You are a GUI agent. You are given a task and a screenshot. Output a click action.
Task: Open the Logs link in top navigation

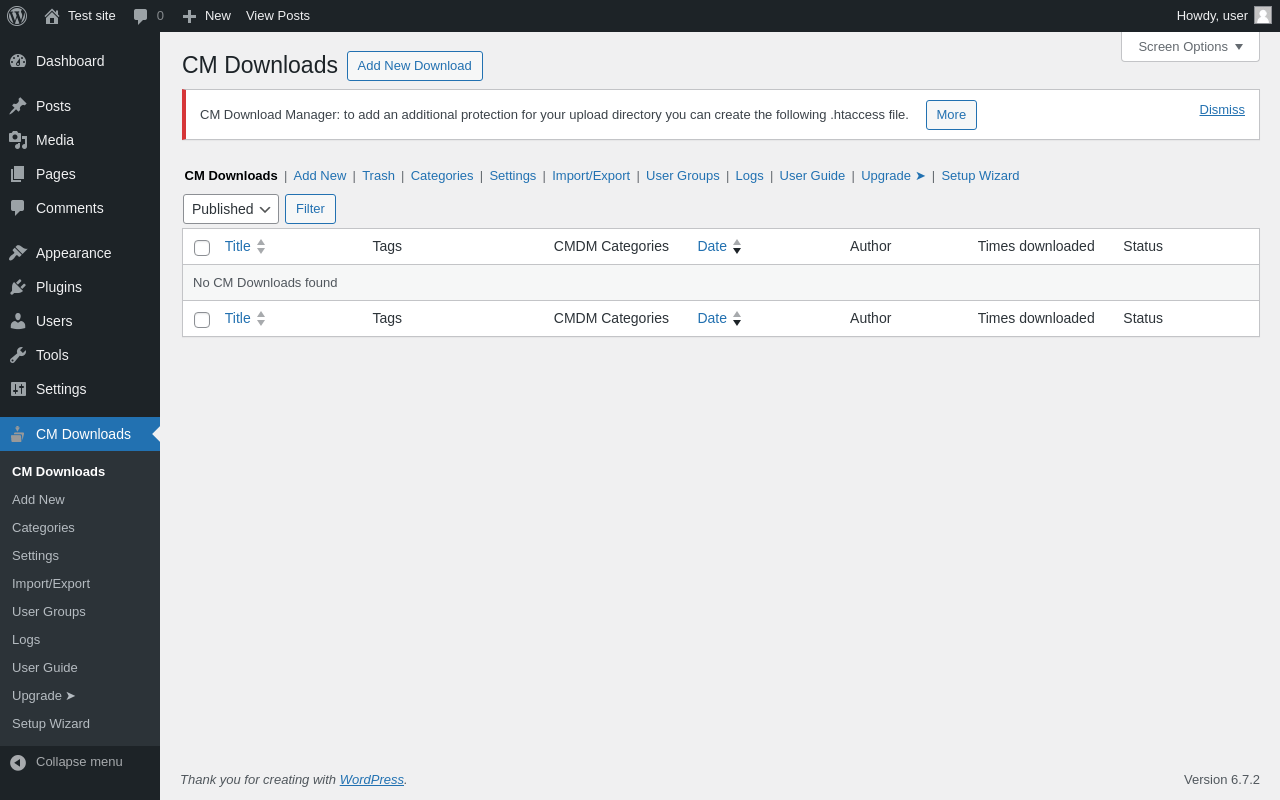750,176
